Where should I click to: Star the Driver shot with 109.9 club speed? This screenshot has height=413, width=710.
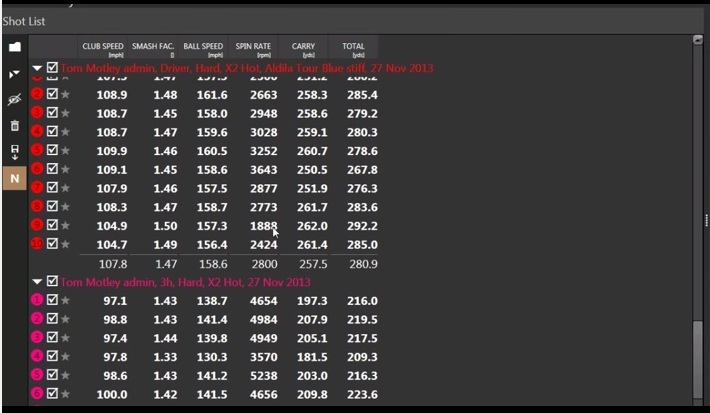coord(66,150)
